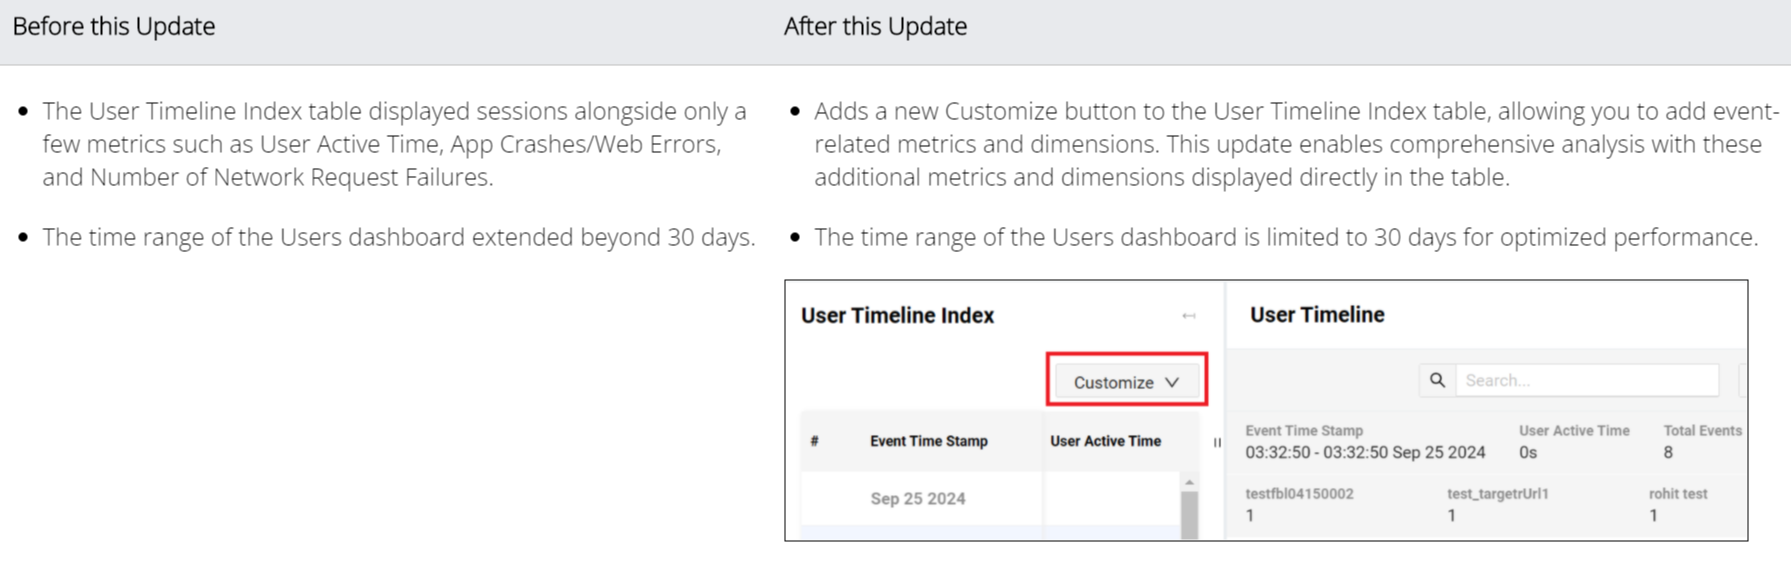1791x561 pixels.
Task: Click the search magnifier icon
Action: pos(1437,380)
